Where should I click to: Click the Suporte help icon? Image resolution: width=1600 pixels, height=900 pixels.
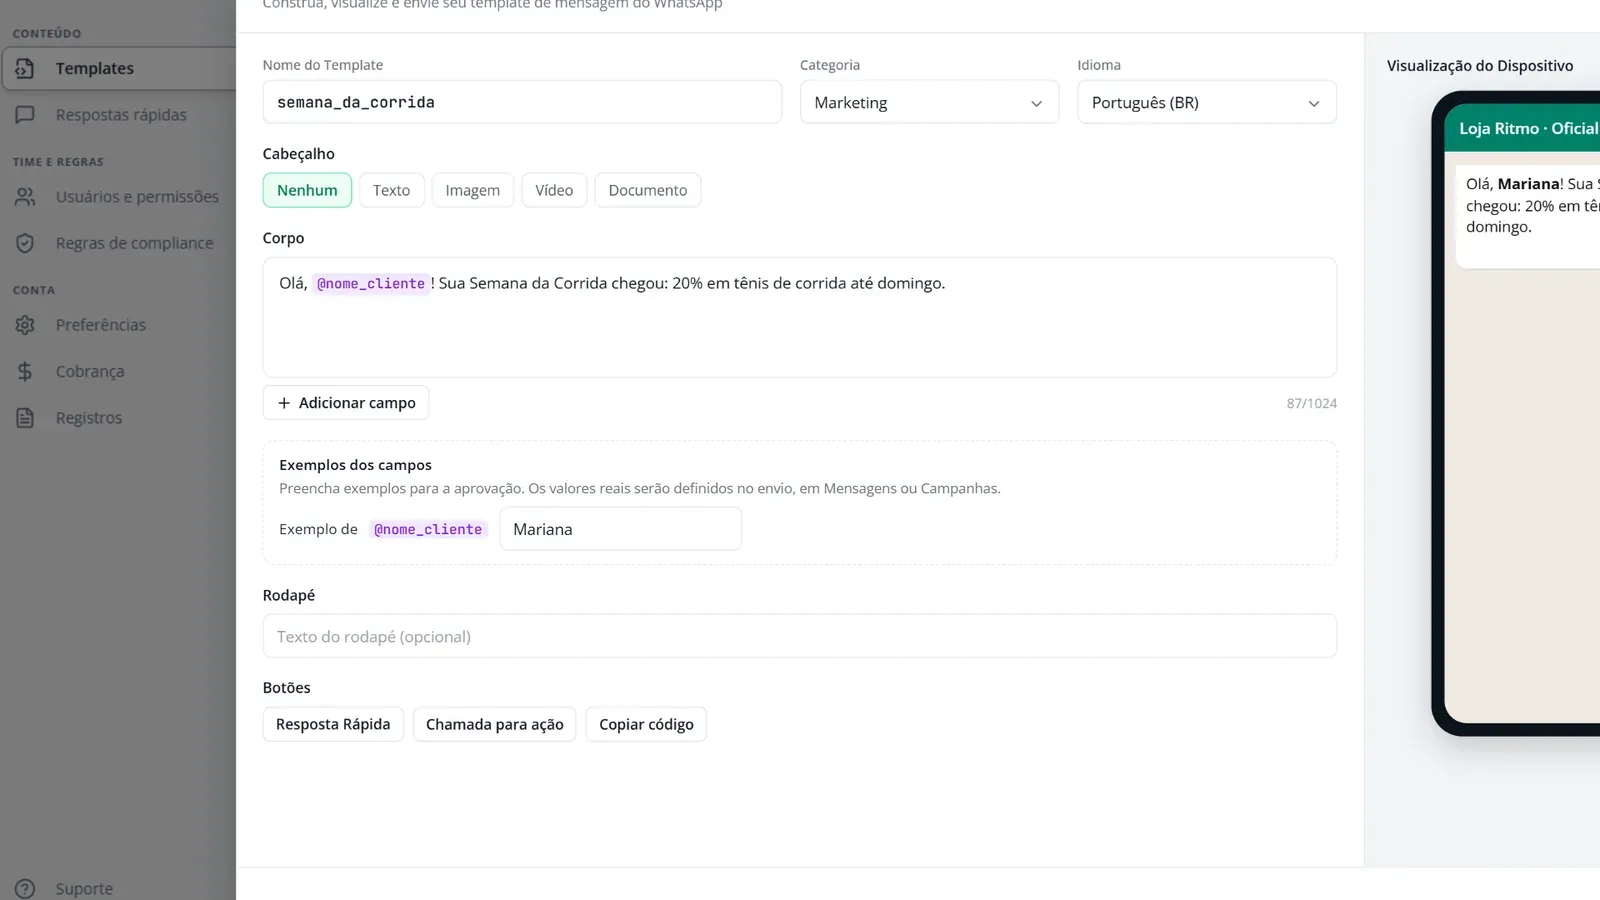25,889
